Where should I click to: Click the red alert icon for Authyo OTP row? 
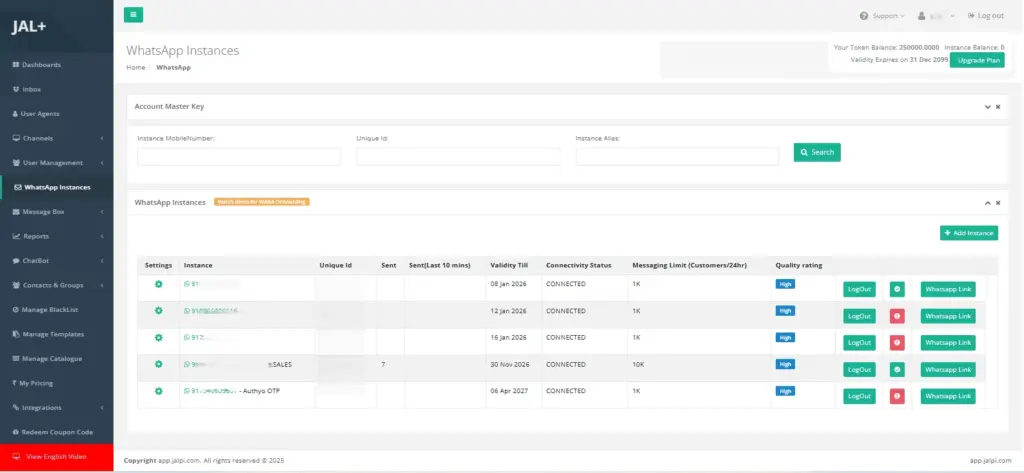[x=897, y=396]
